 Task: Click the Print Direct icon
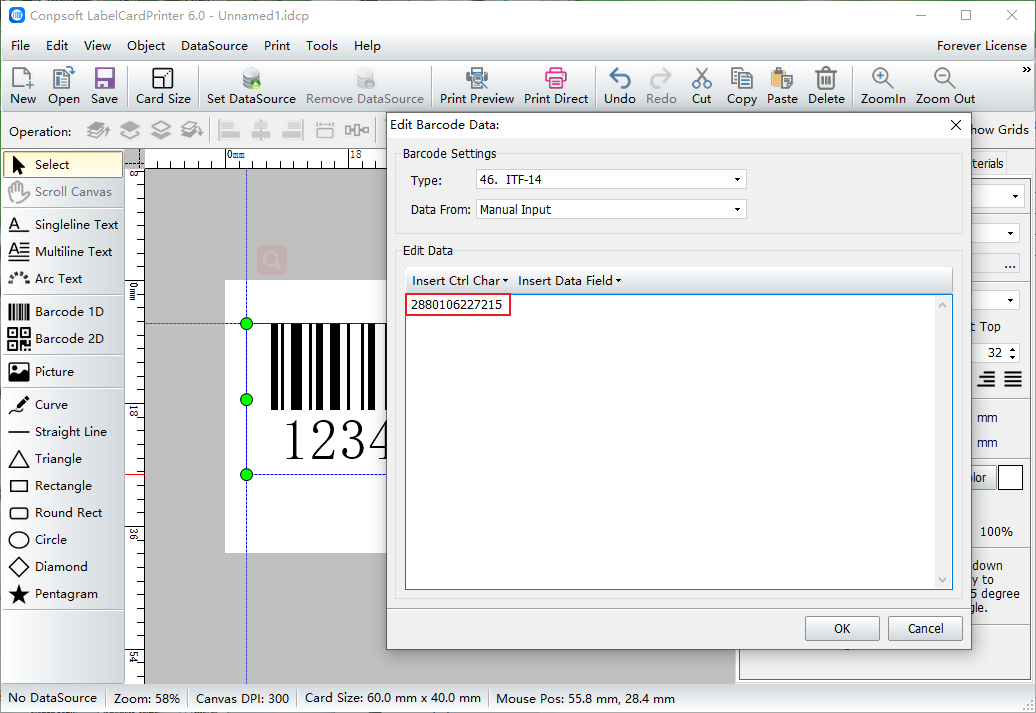556,86
